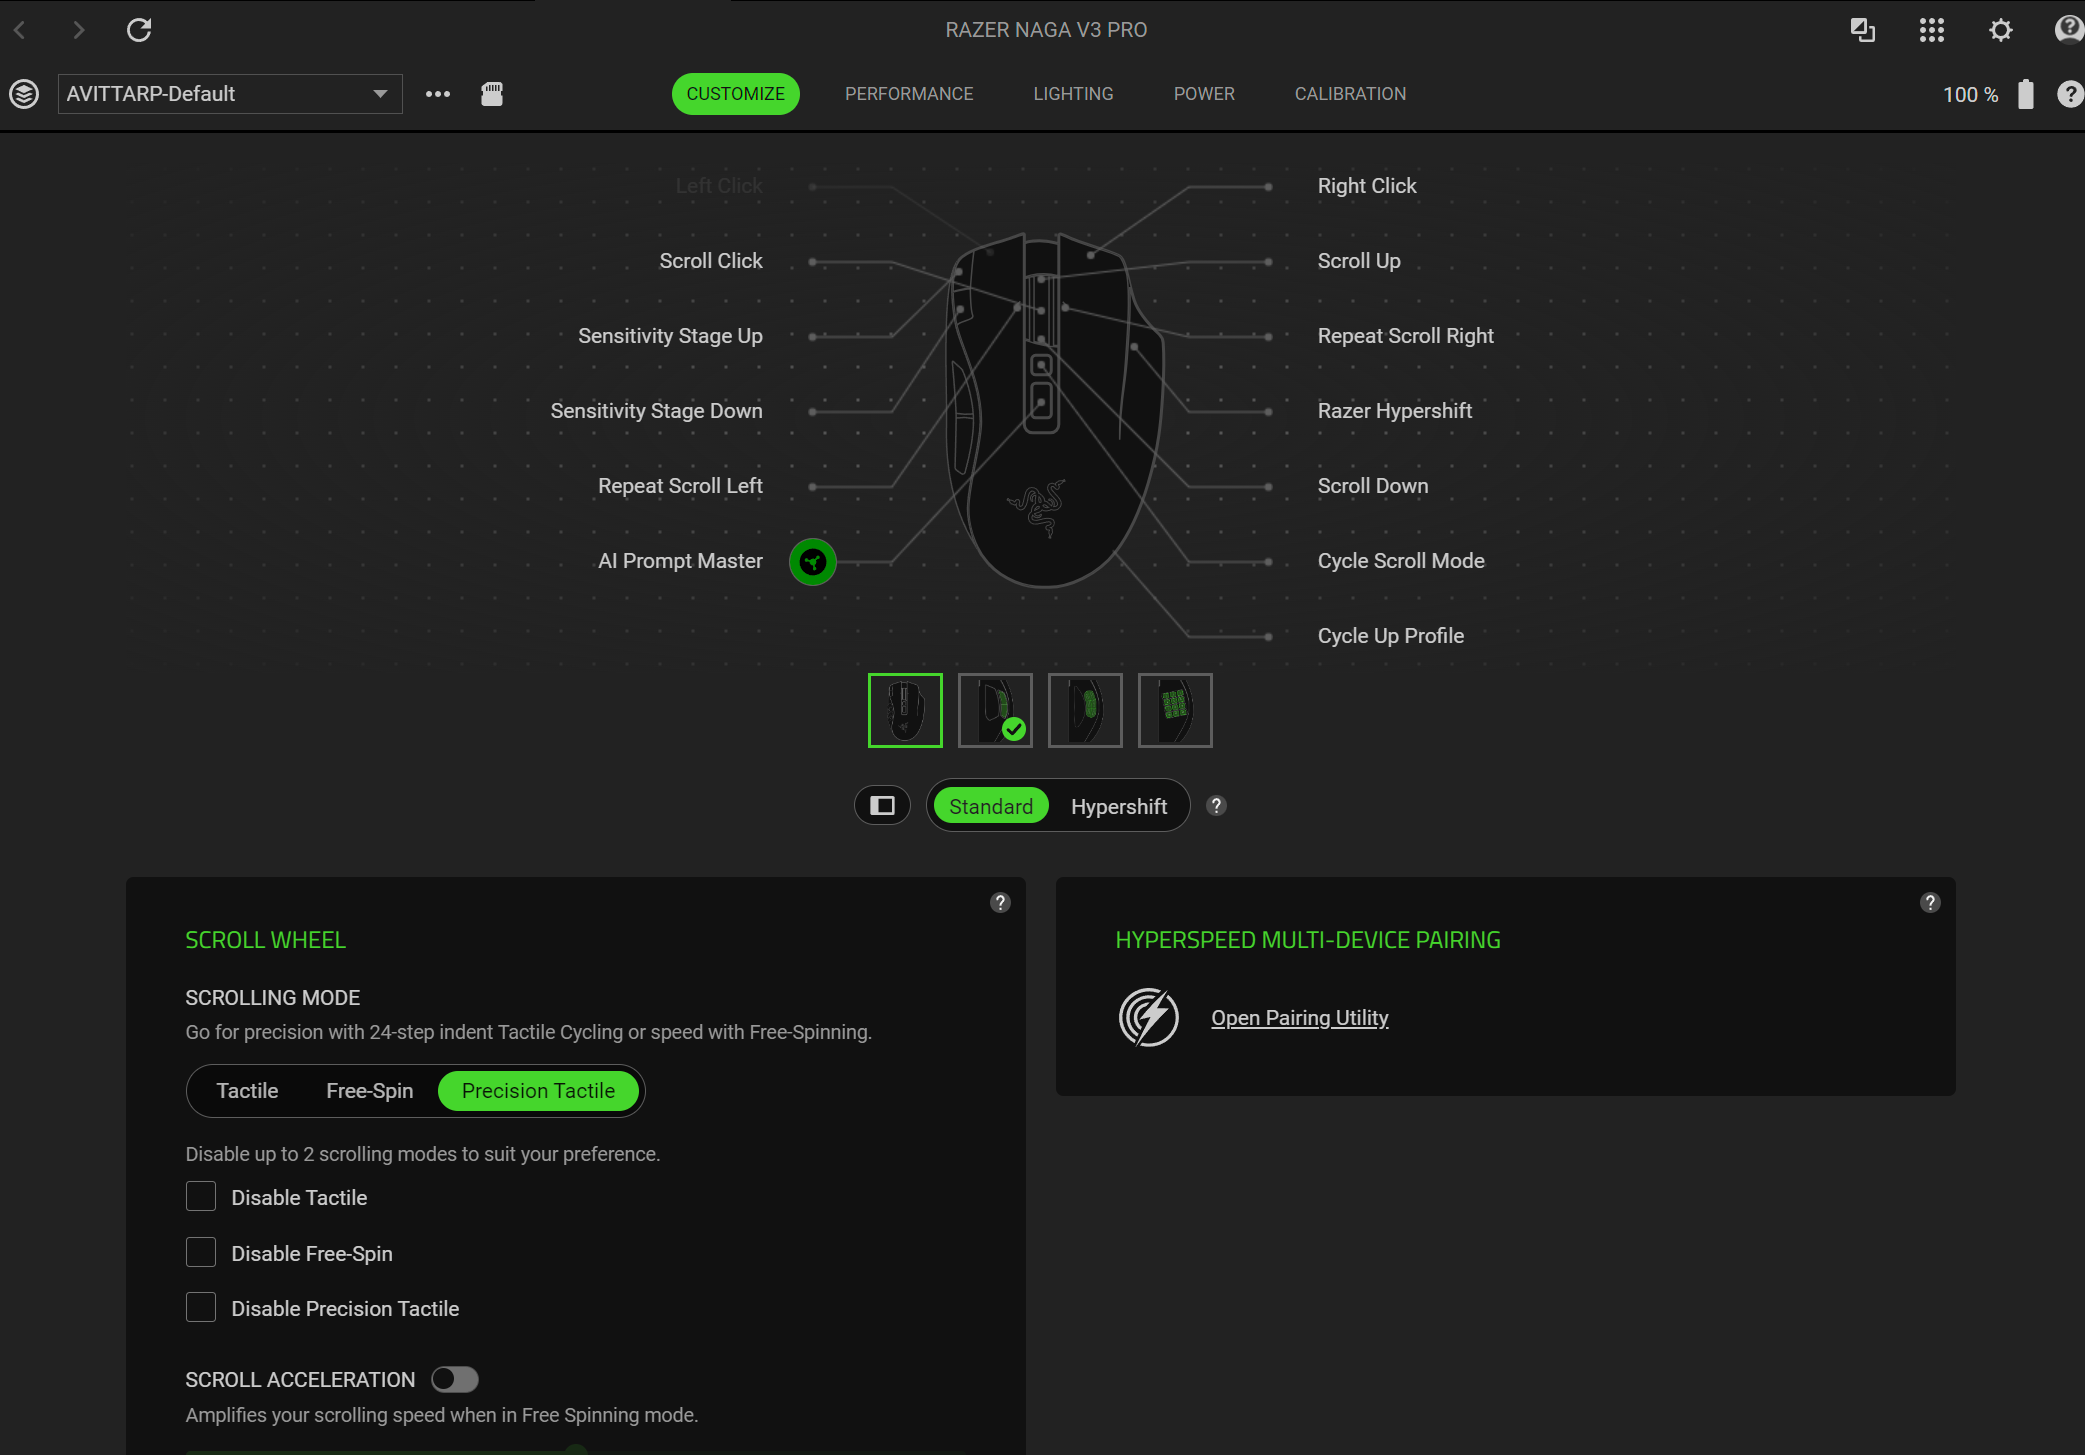Open Pairing Utility link

pos(1300,1018)
